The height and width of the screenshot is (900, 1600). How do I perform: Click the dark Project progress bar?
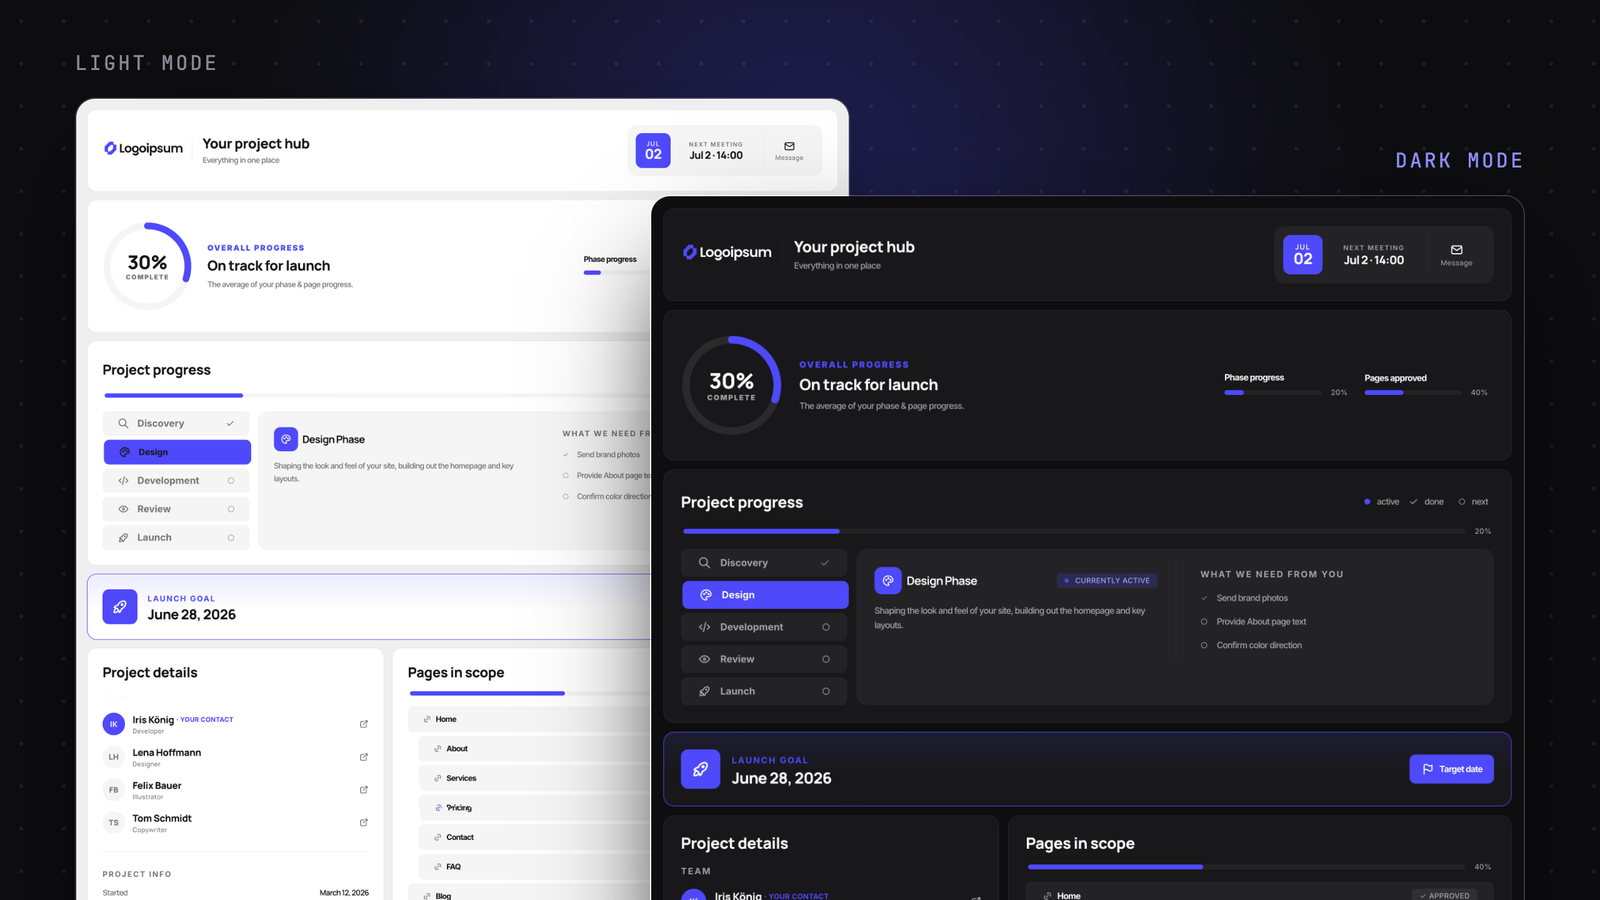tap(1074, 531)
